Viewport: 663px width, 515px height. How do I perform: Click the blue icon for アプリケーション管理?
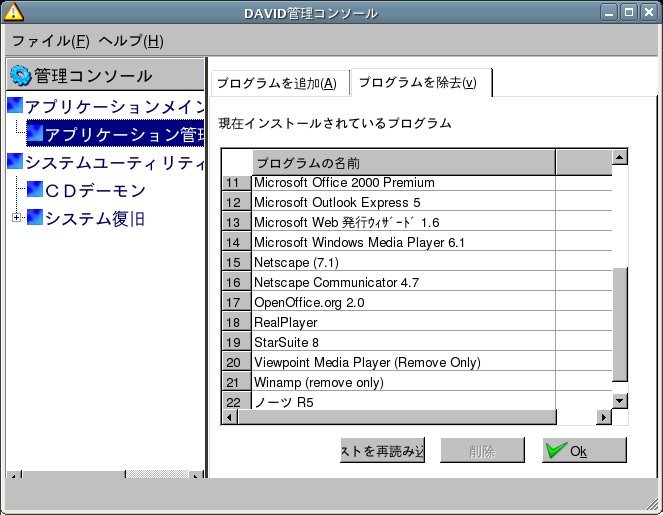35,133
